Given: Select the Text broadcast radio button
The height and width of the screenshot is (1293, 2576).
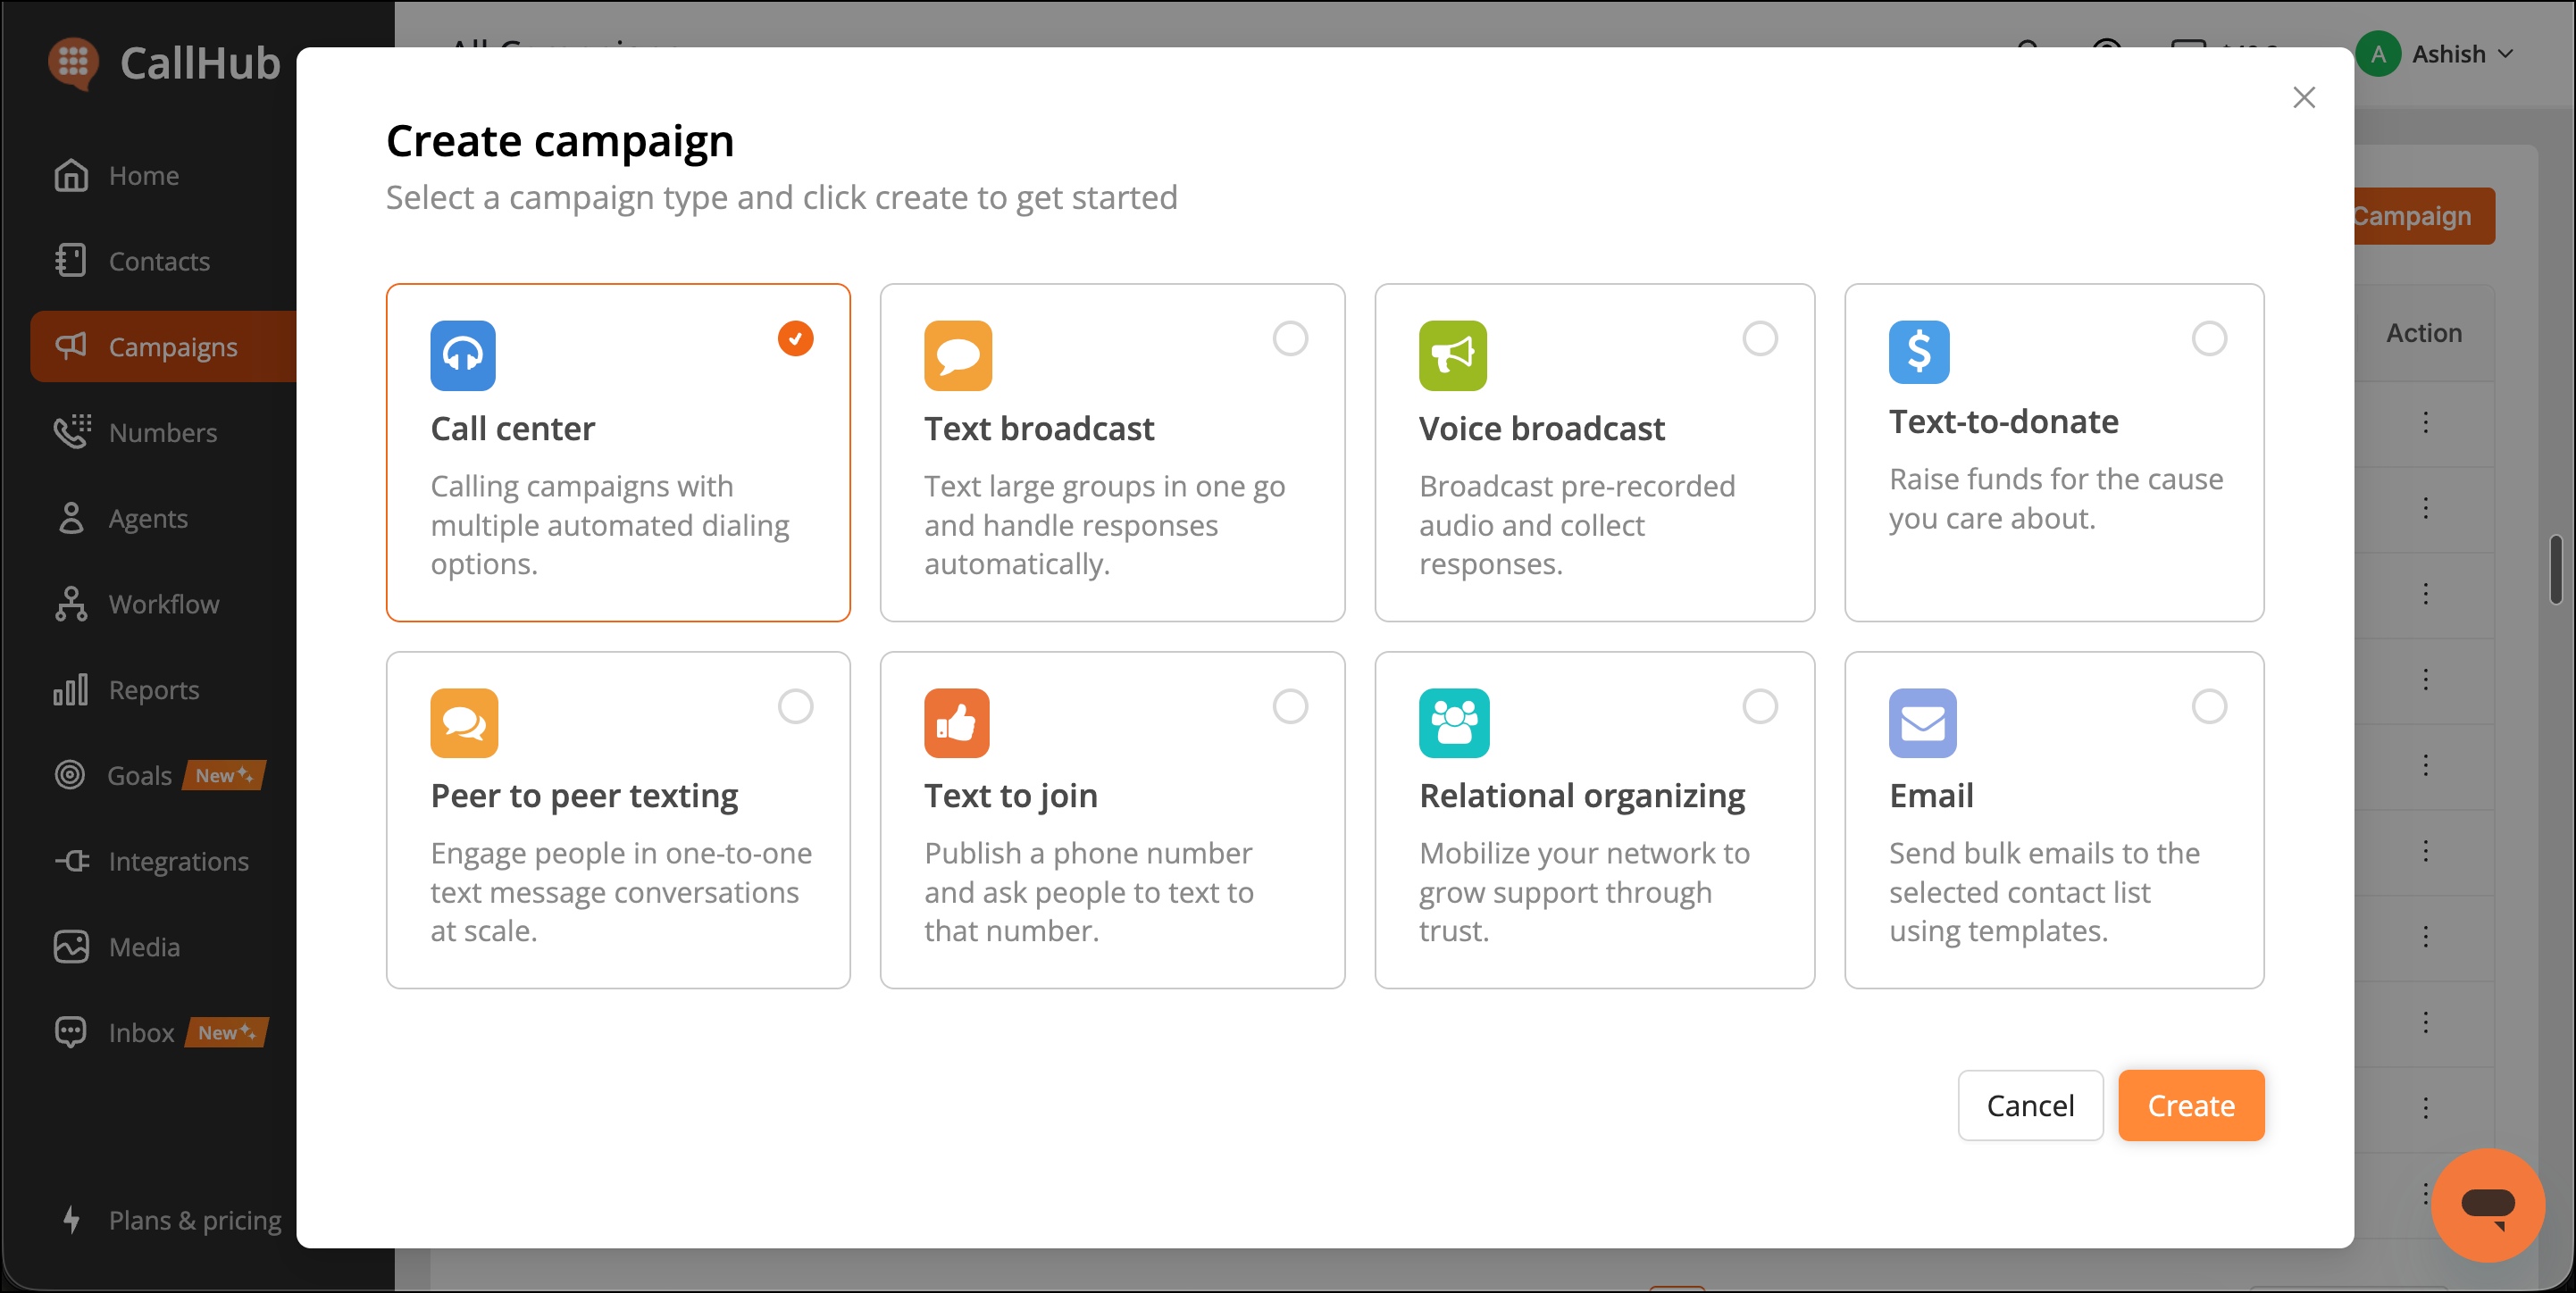Looking at the screenshot, I should (x=1290, y=339).
